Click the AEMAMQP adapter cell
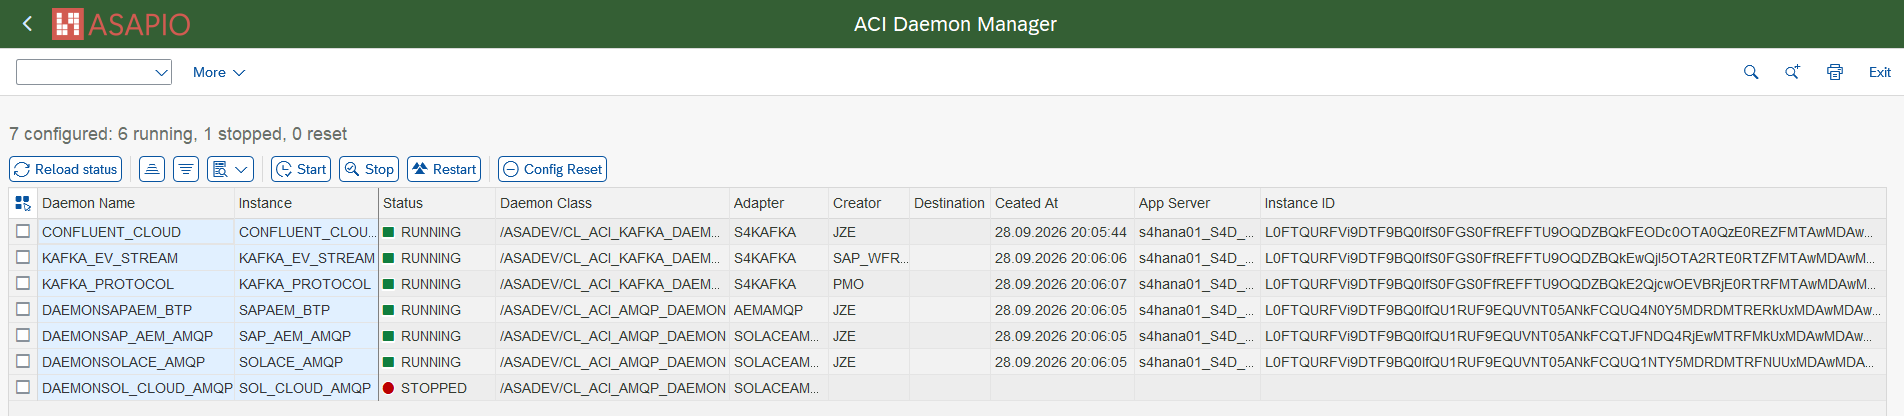This screenshot has width=1904, height=416. click(x=779, y=310)
